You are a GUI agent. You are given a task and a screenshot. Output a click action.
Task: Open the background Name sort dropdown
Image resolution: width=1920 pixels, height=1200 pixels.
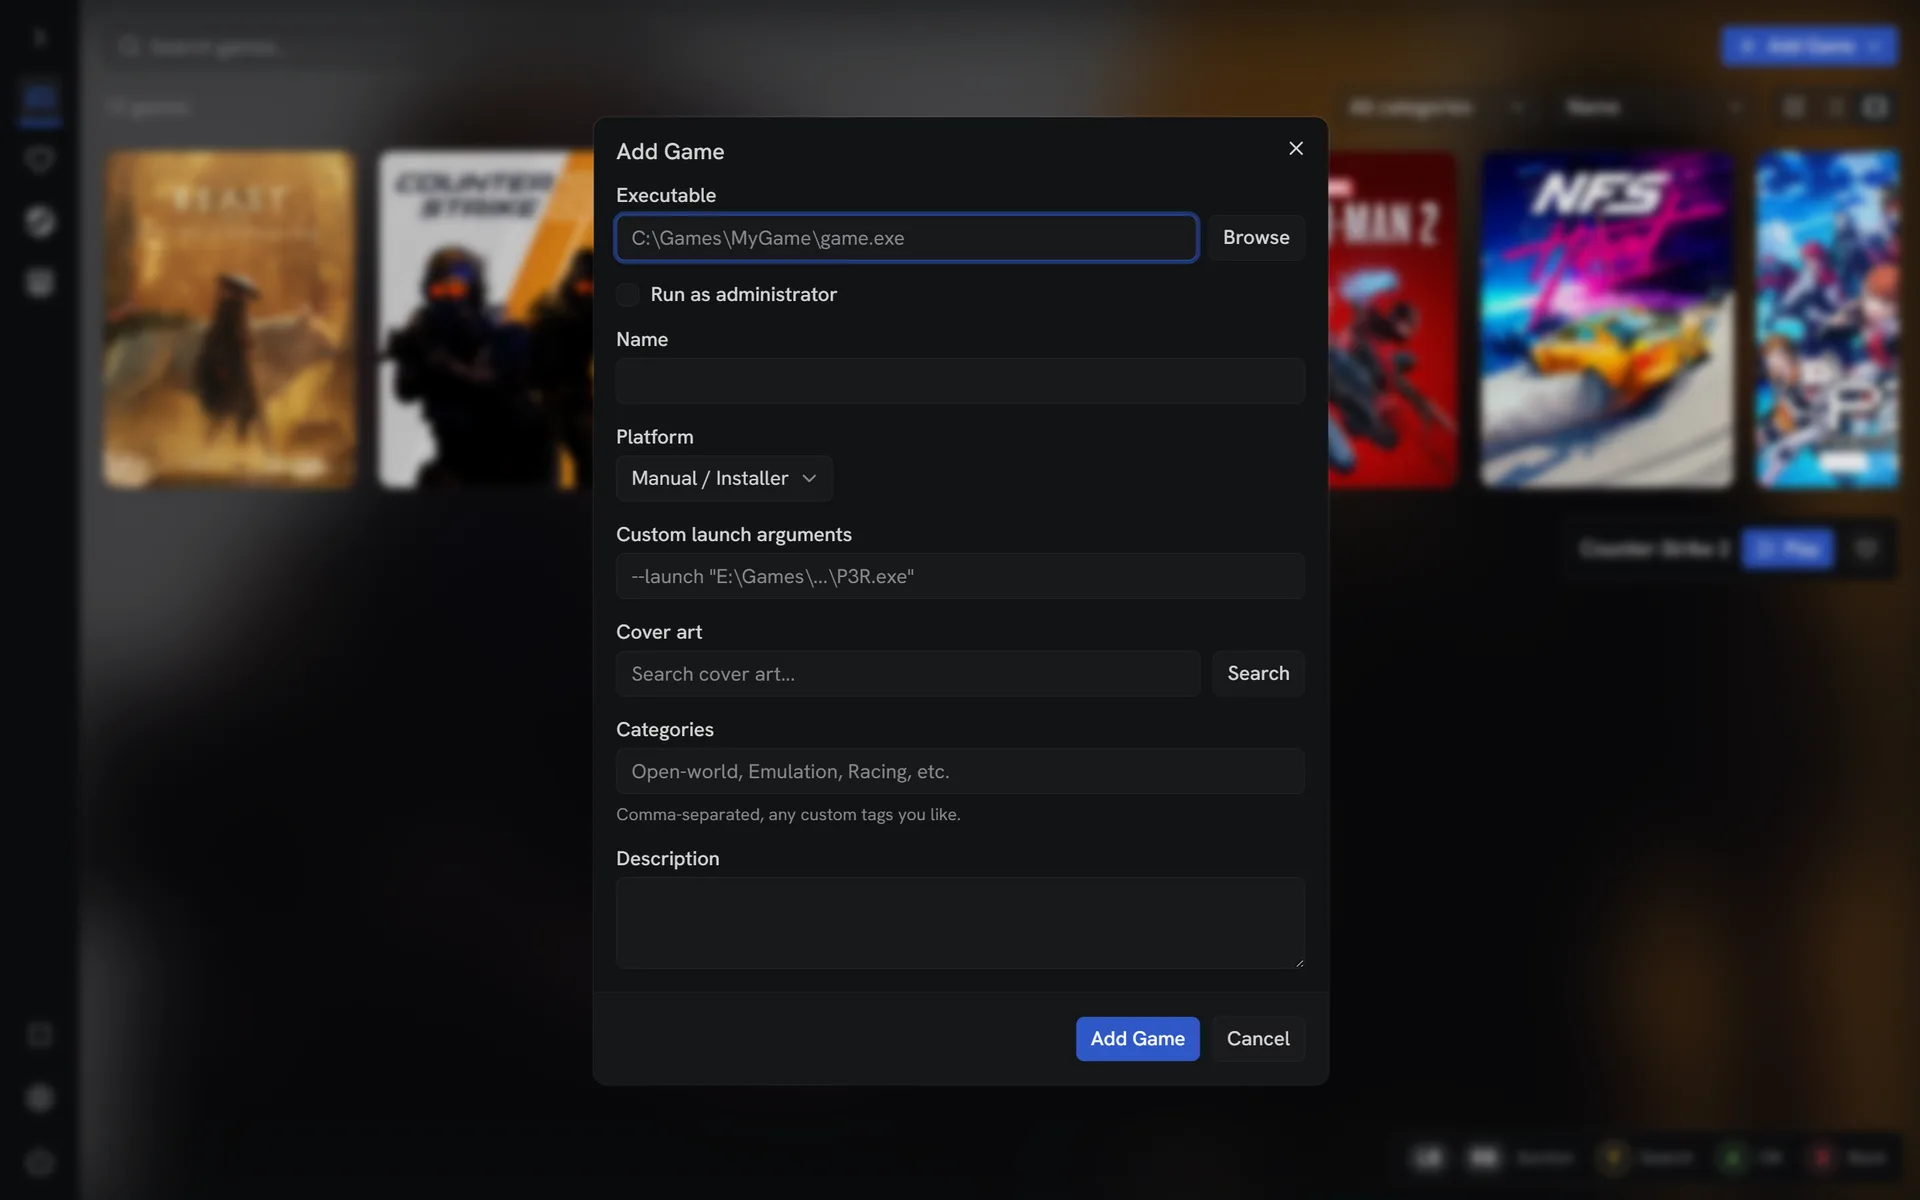(x=1655, y=107)
